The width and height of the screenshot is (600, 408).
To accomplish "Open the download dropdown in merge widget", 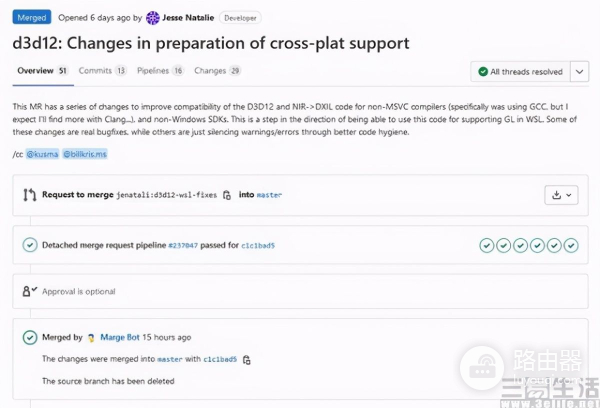I will tap(563, 195).
